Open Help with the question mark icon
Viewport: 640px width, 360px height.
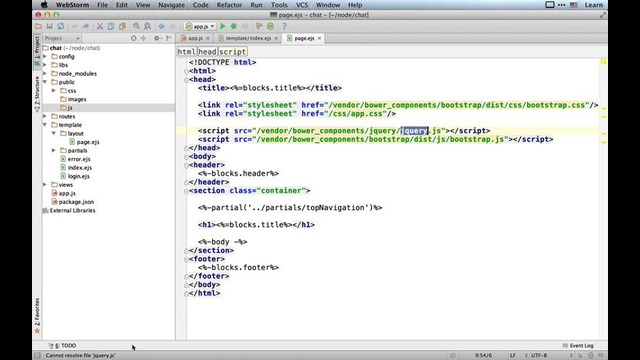click(284, 26)
